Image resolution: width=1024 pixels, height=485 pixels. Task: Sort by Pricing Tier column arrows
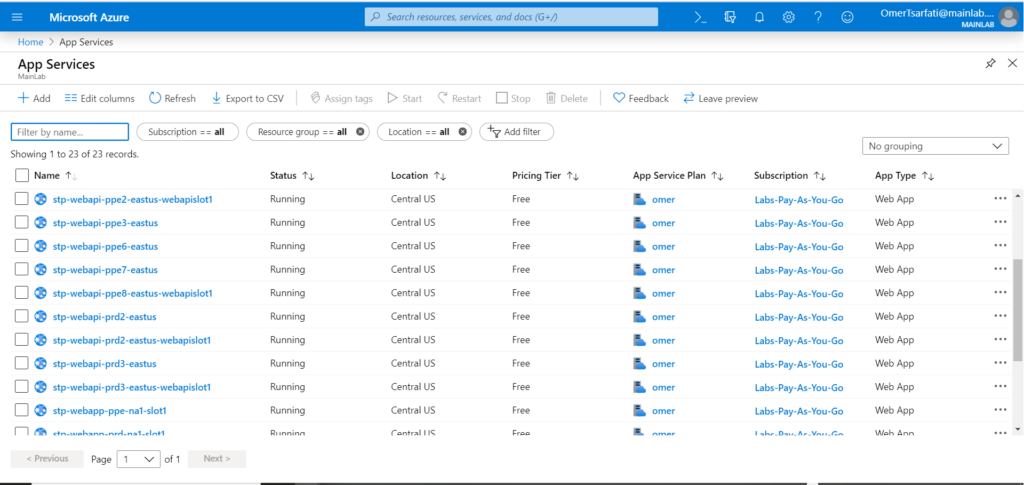pos(573,176)
